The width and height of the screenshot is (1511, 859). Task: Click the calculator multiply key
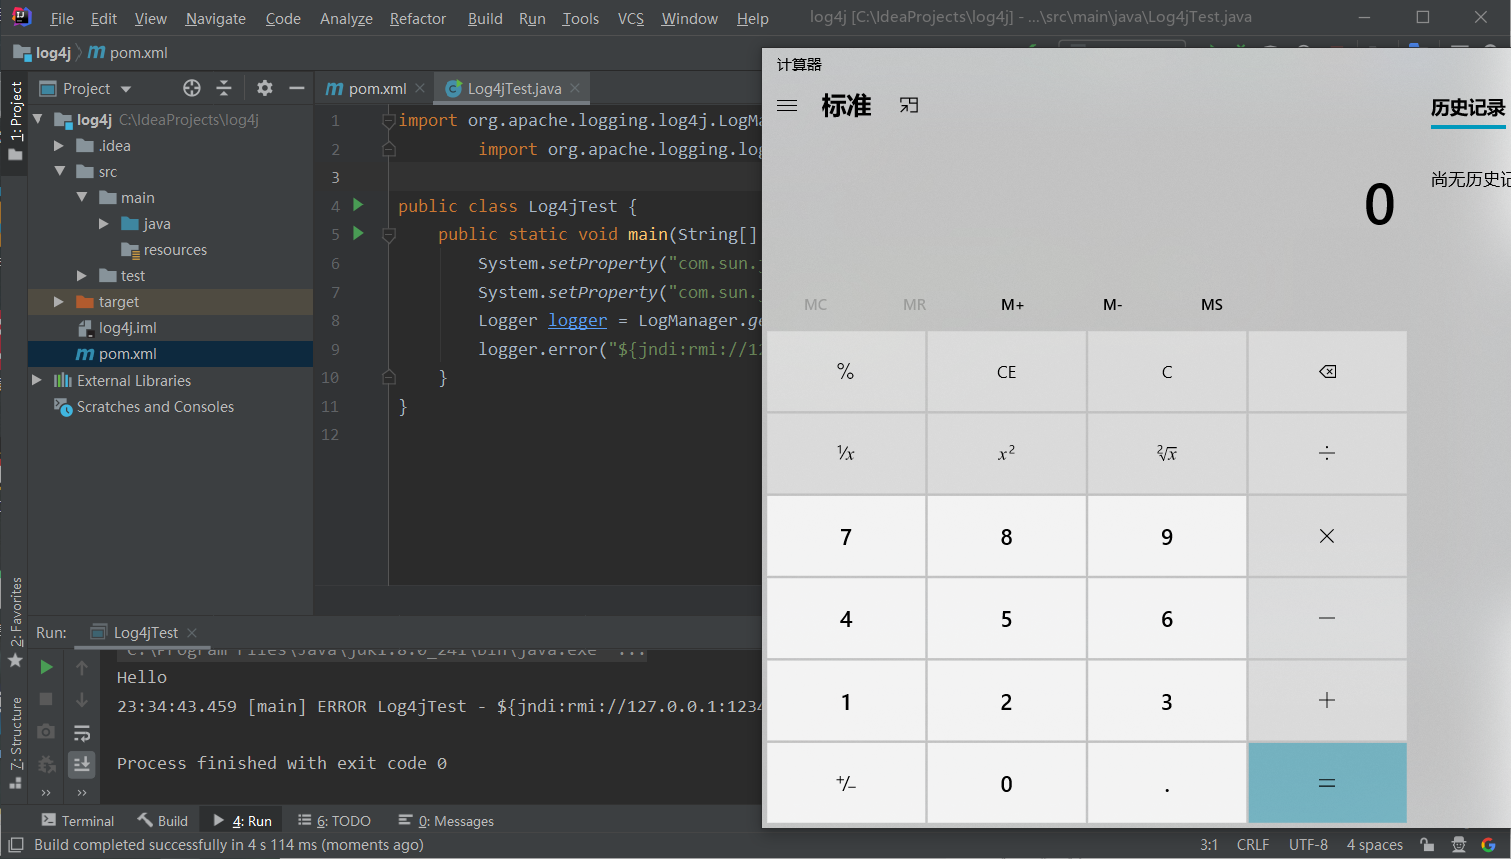1327,536
